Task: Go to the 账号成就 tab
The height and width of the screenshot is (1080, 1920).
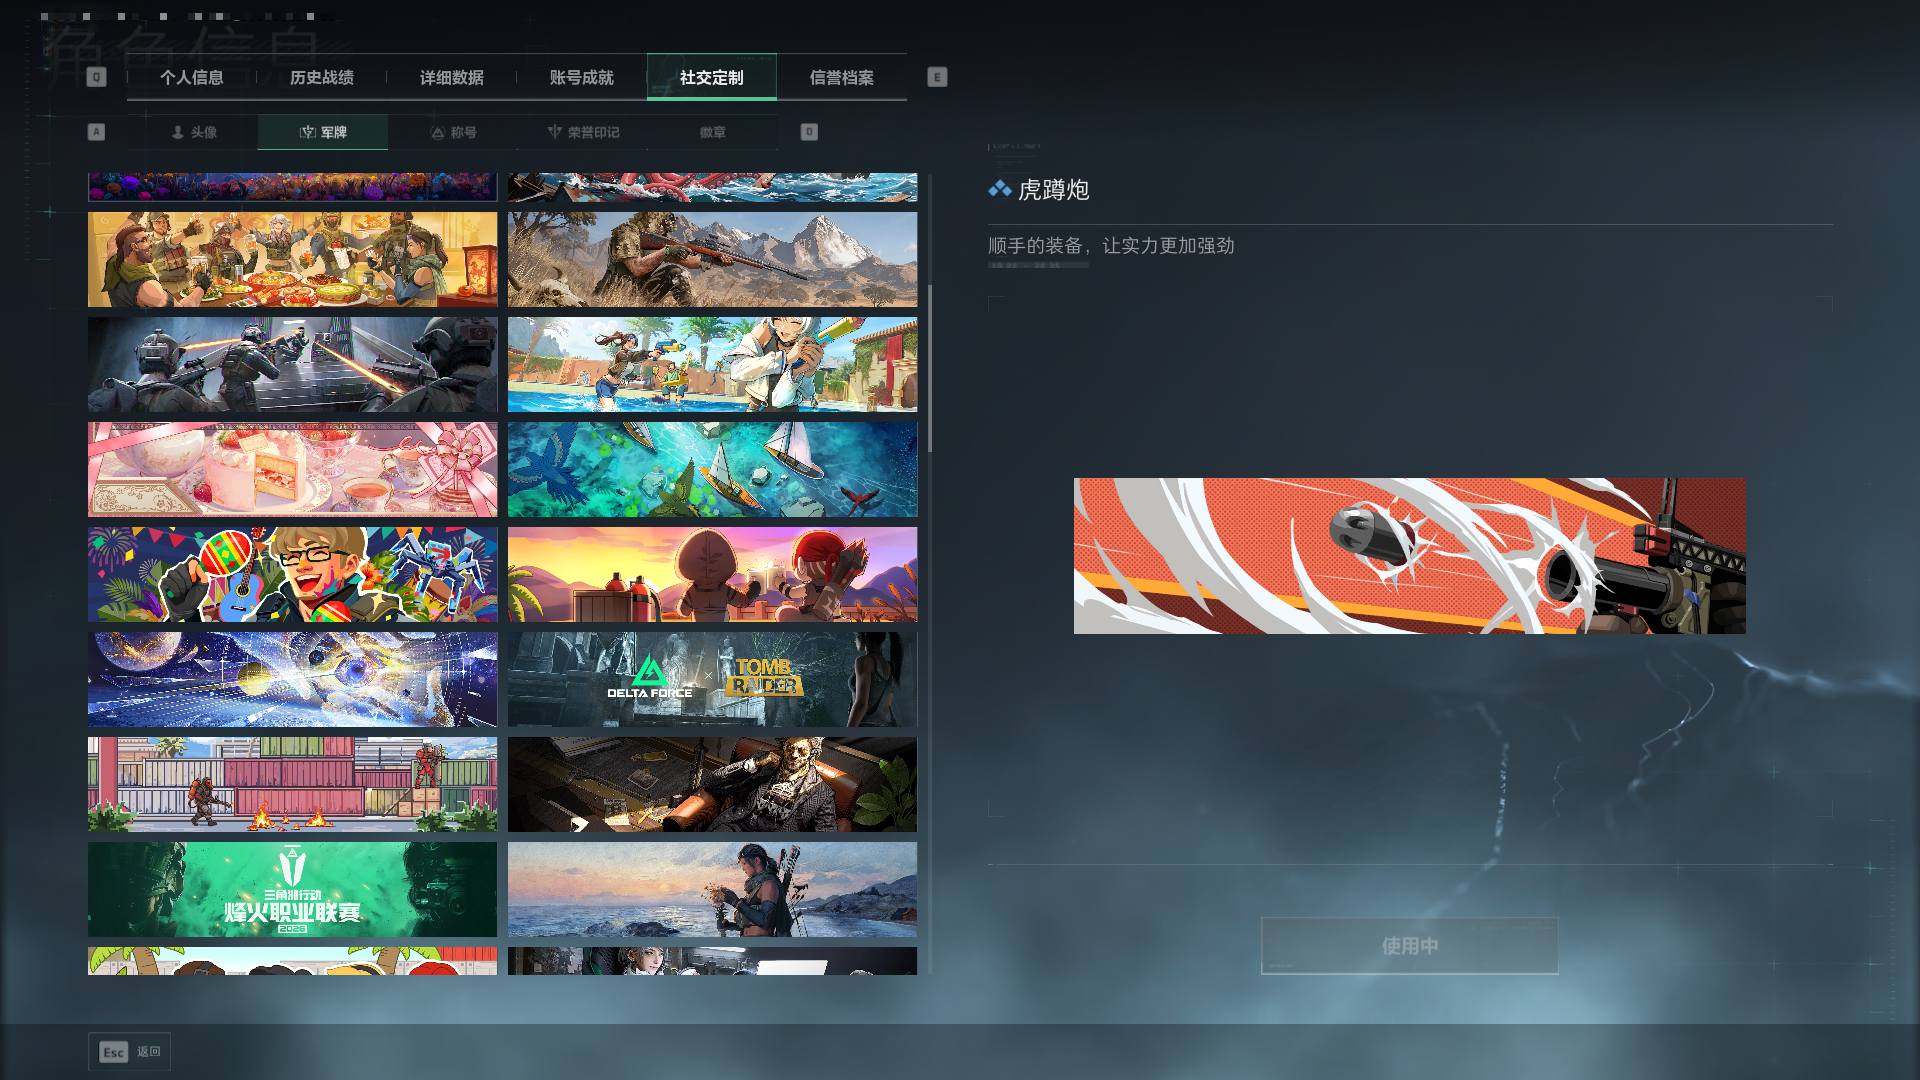Action: (x=581, y=77)
